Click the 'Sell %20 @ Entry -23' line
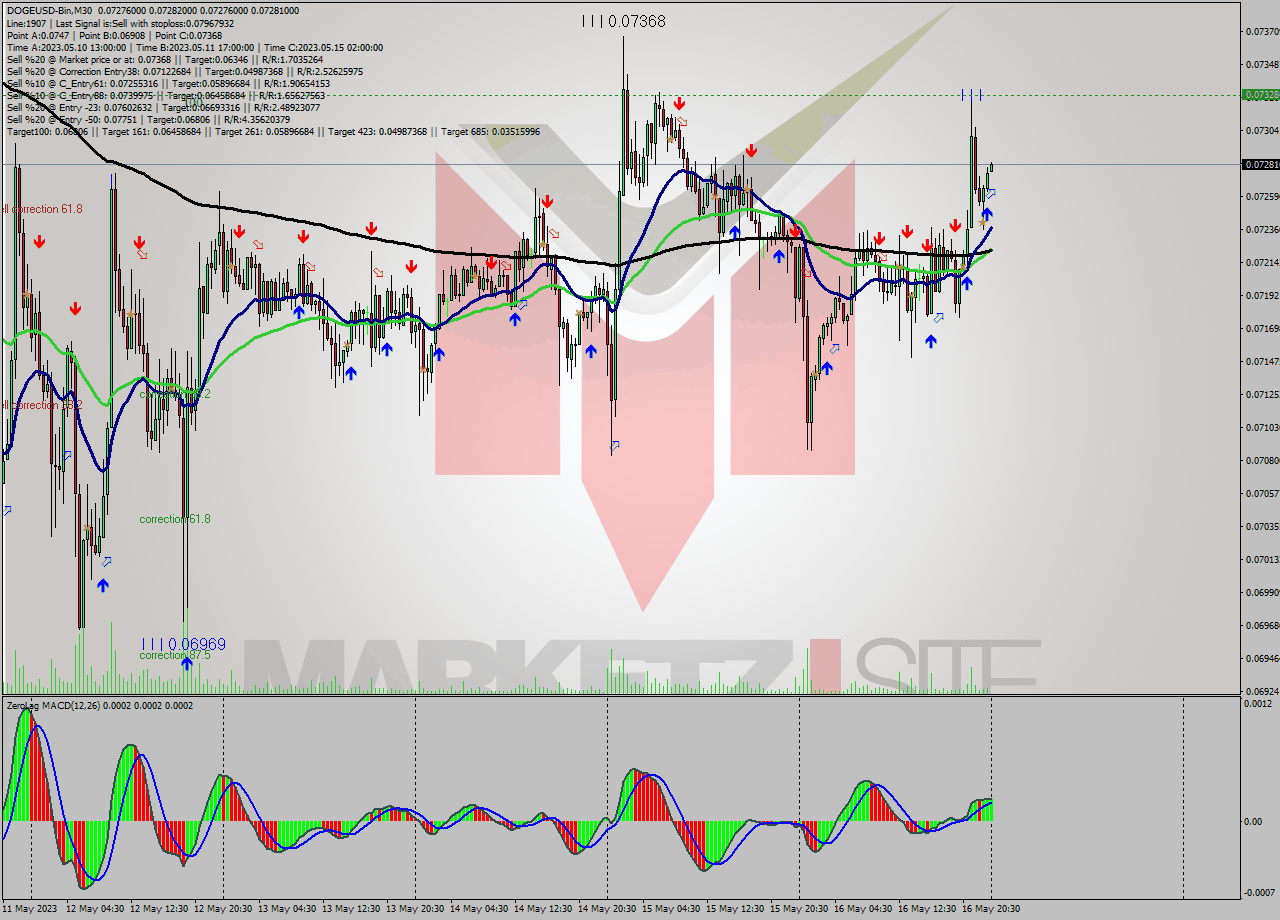This screenshot has width=1280, height=920. (x=163, y=108)
